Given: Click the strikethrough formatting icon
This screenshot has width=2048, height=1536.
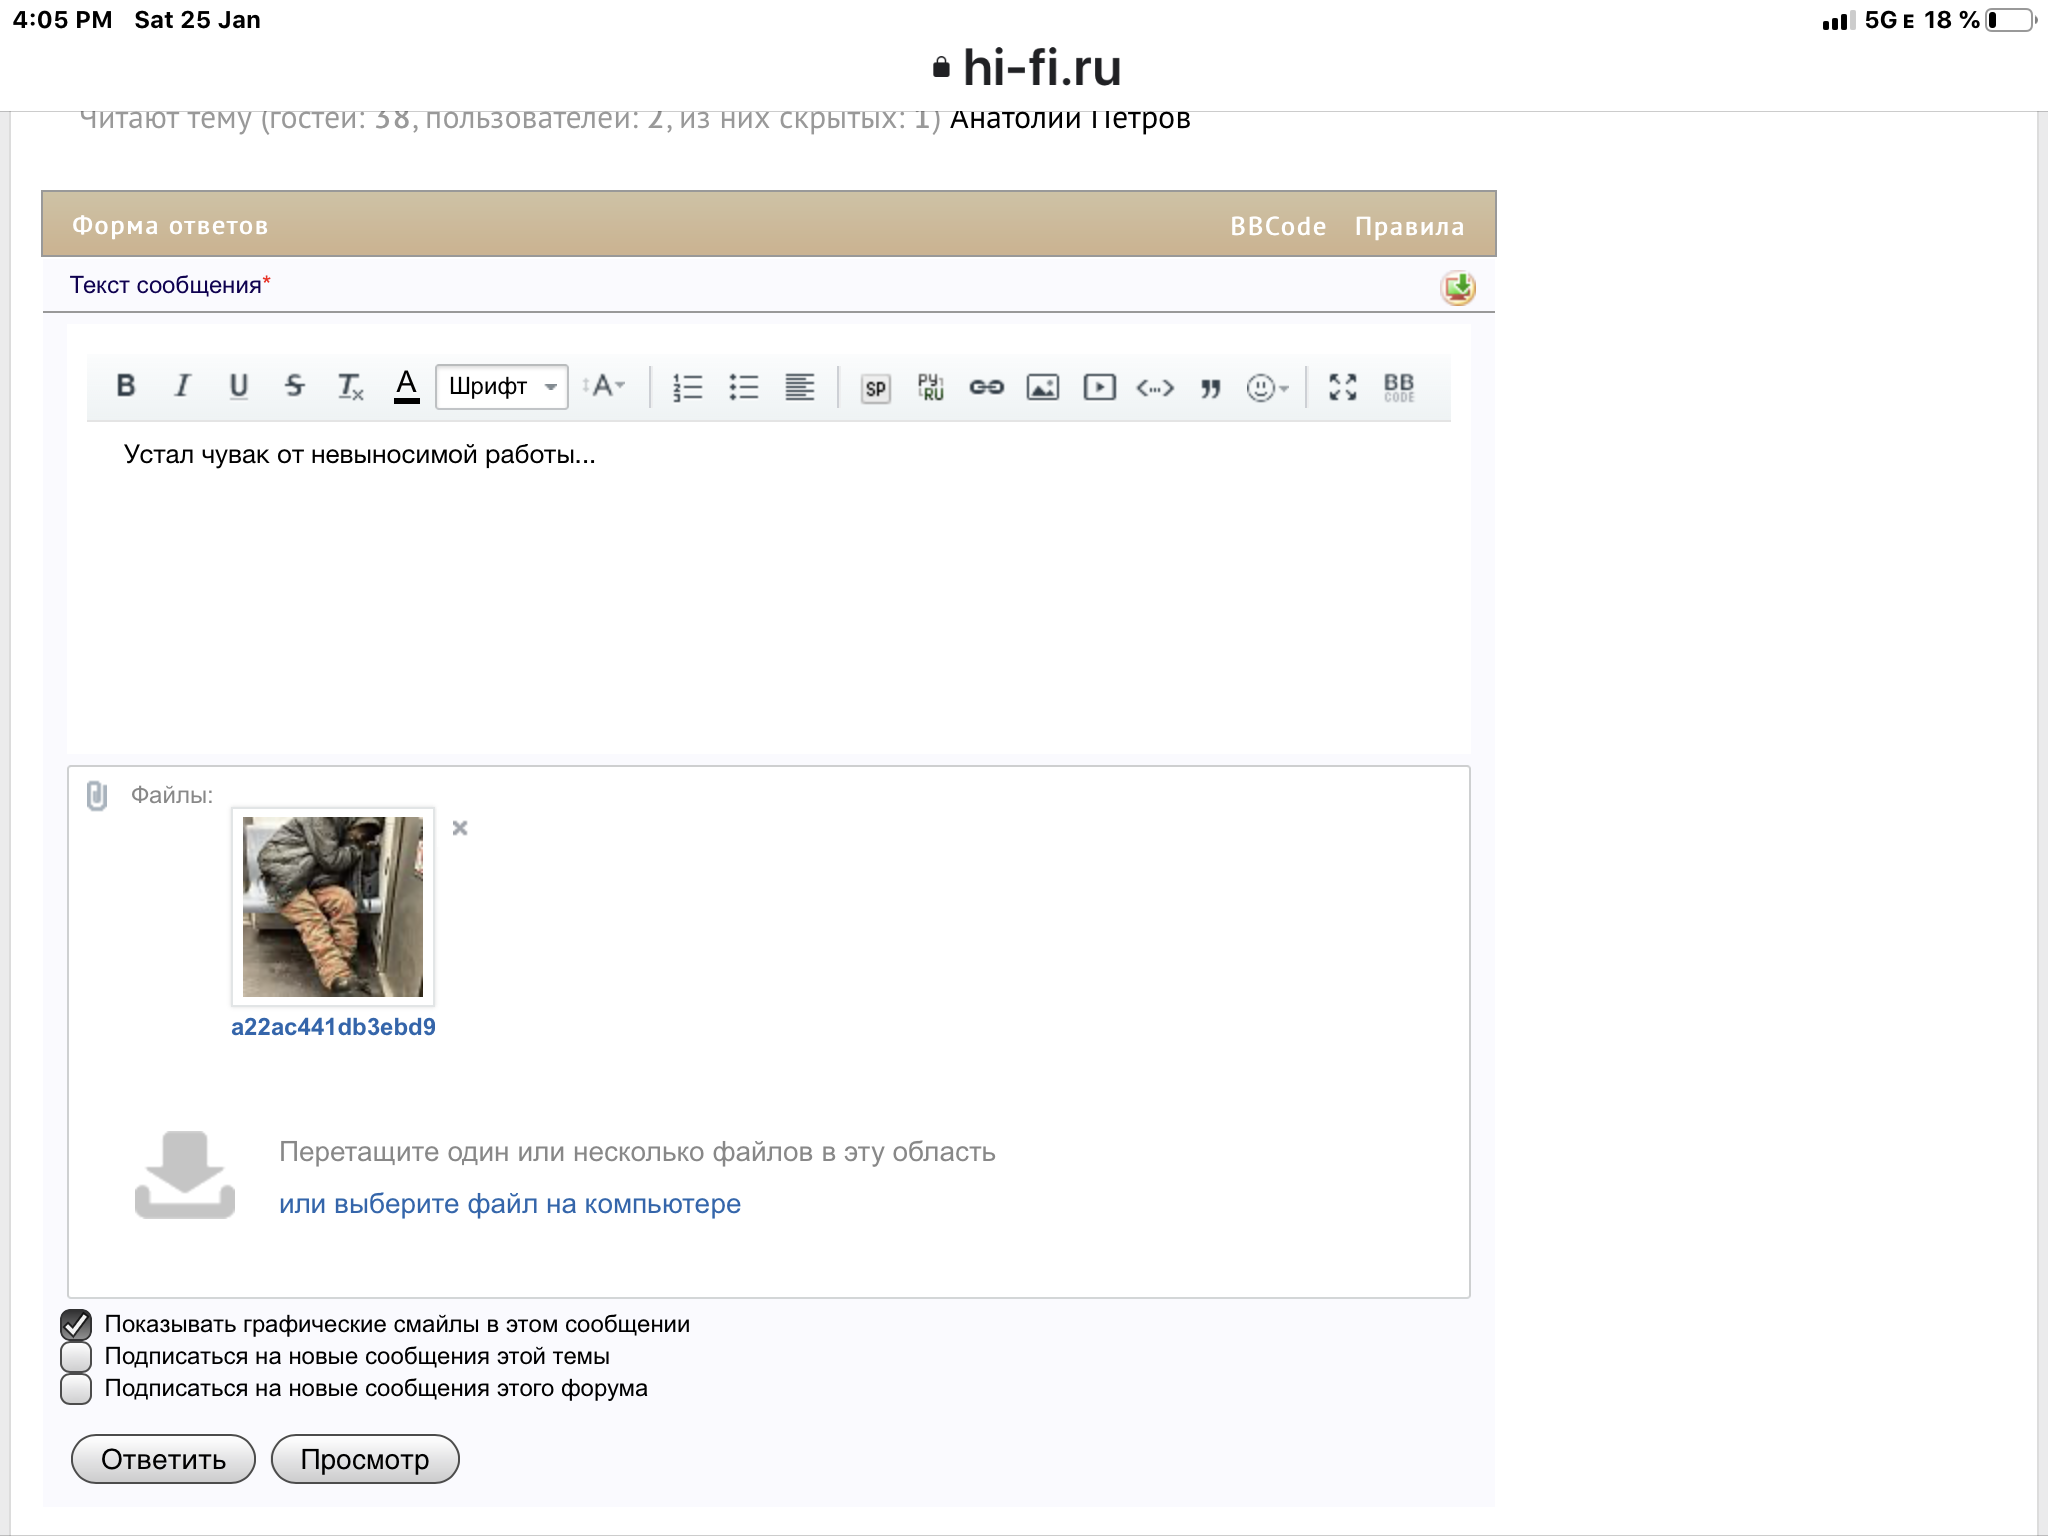Looking at the screenshot, I should pos(294,386).
